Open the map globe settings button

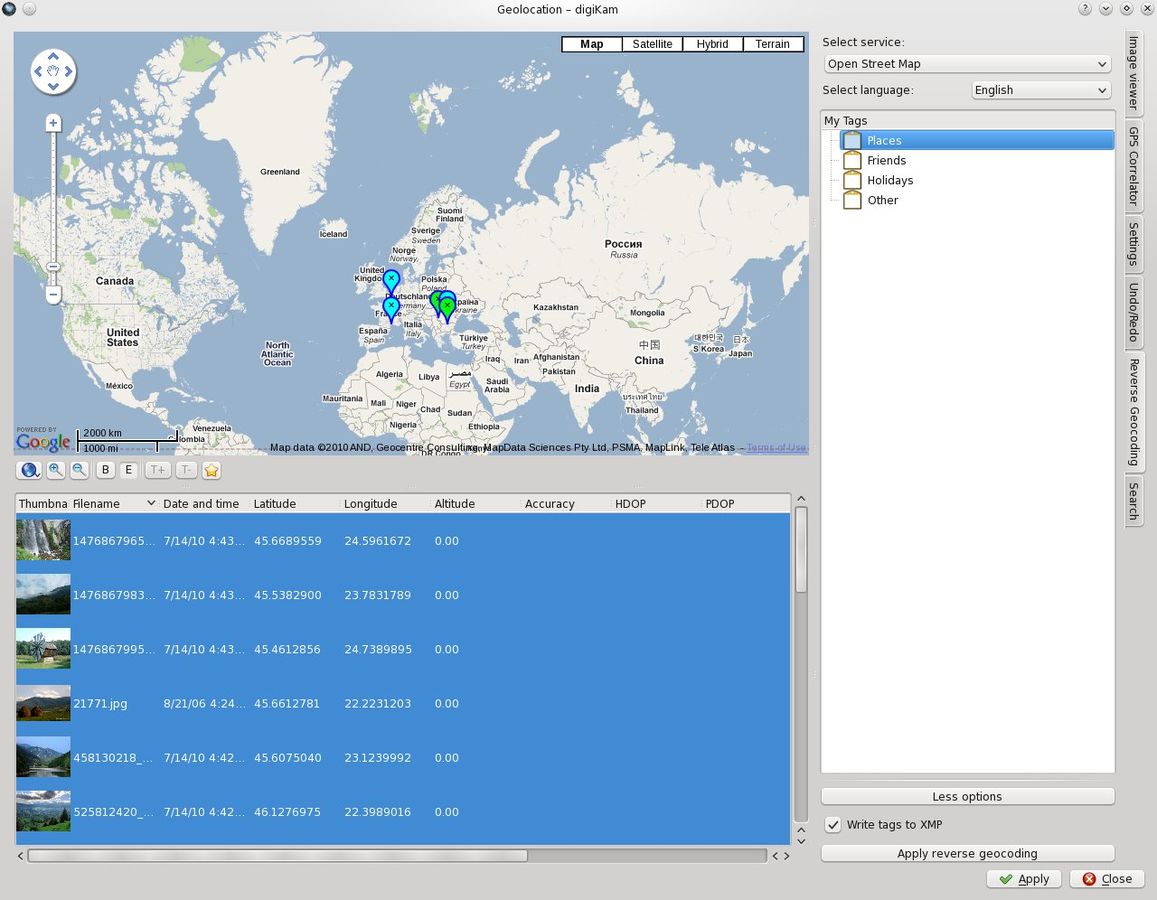(29, 470)
